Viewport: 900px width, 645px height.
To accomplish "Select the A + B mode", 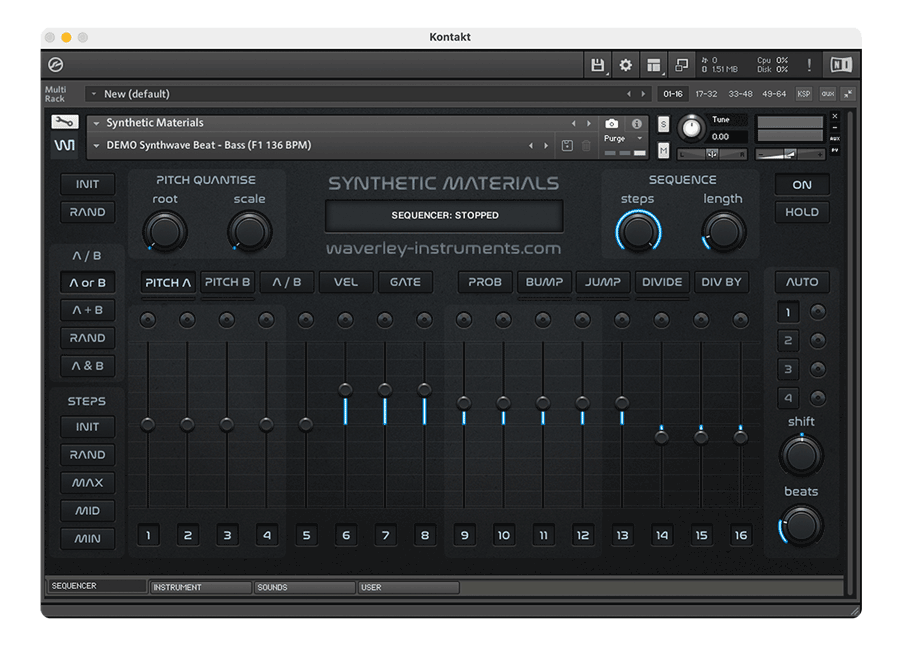I will tap(87, 310).
